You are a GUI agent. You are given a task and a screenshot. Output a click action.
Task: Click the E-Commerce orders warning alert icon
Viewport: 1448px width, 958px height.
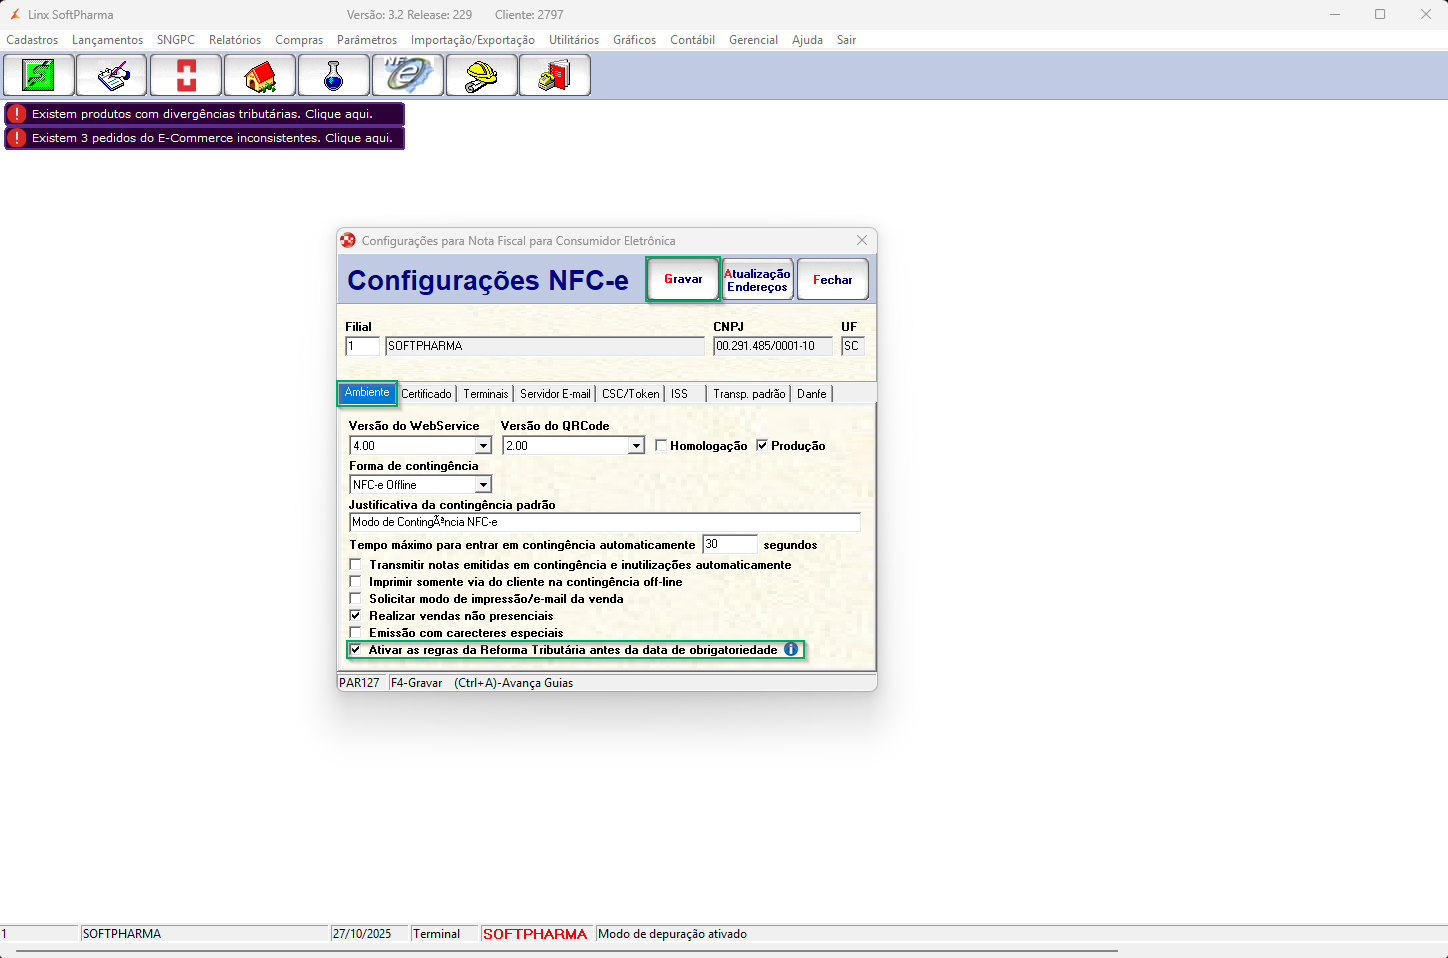[x=17, y=138]
